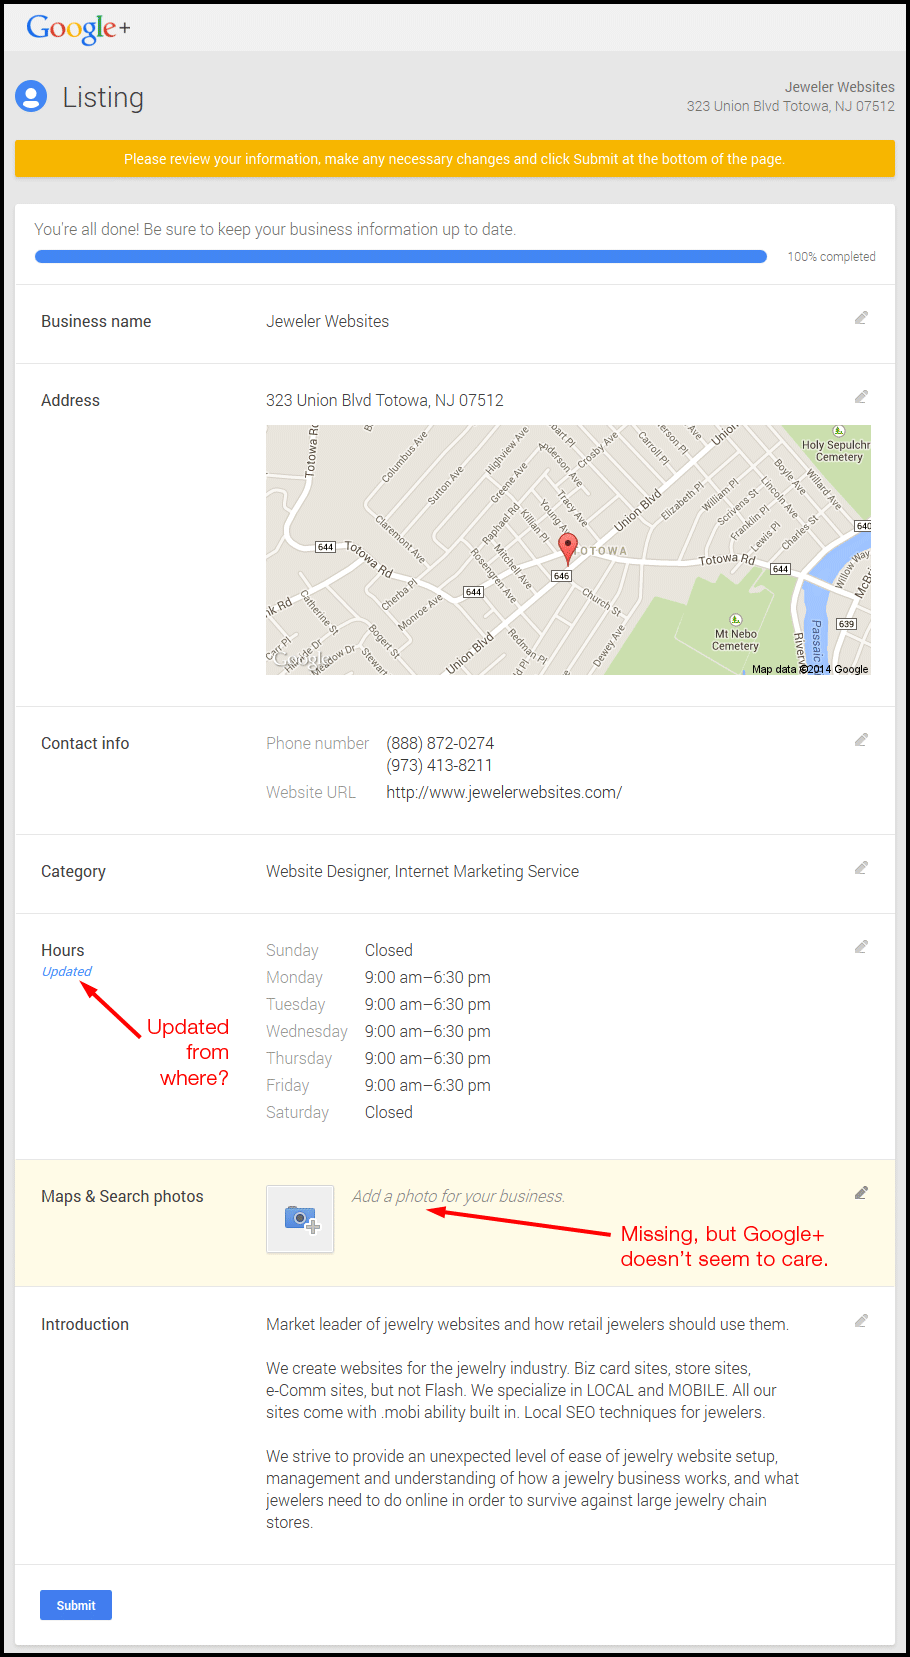
Task: Submit the listing with the Submit button
Action: tap(76, 1605)
